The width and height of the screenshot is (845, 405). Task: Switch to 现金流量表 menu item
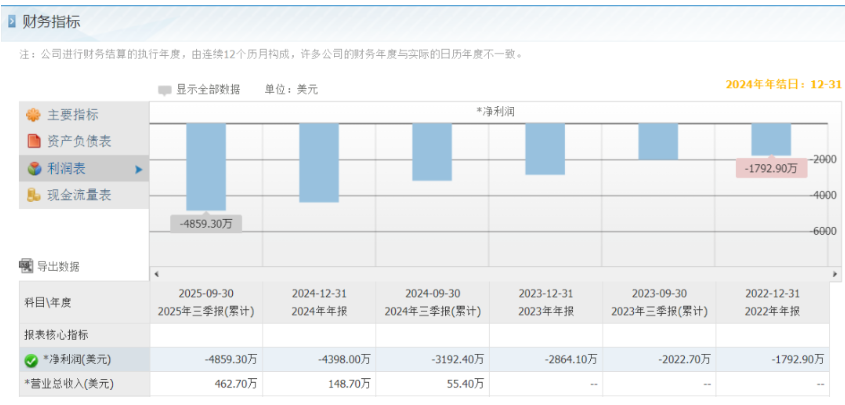pos(79,196)
